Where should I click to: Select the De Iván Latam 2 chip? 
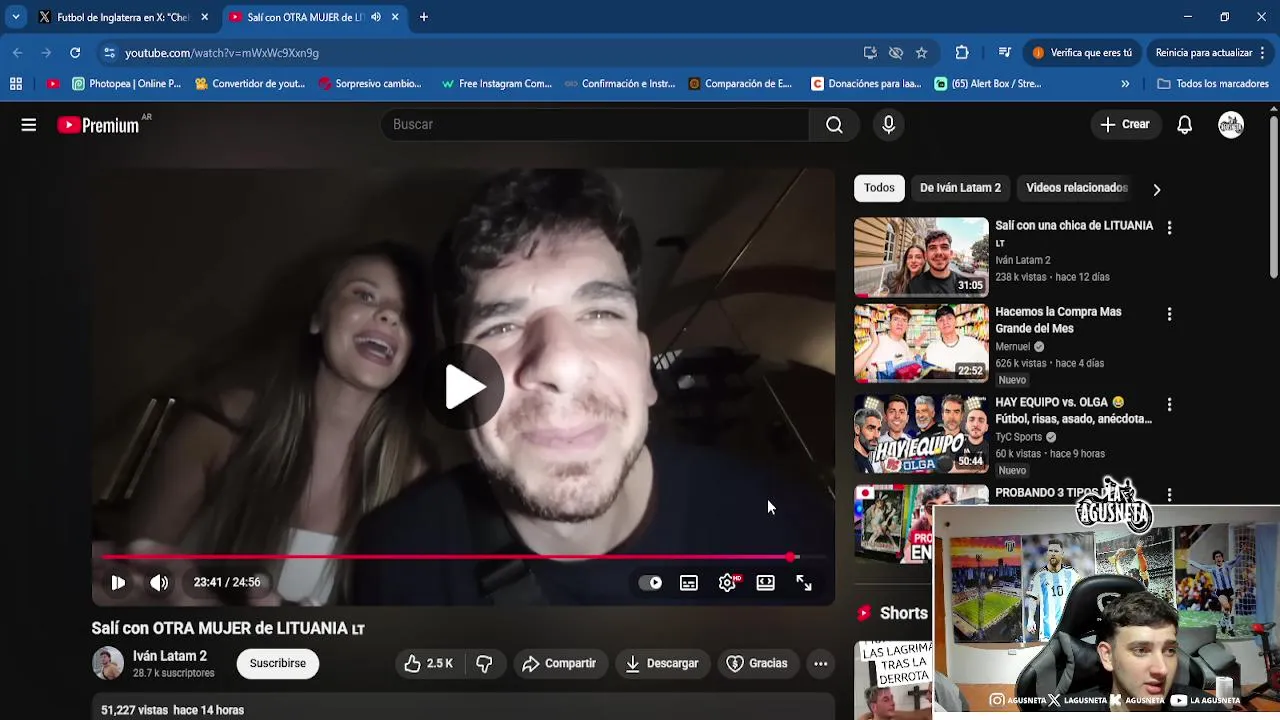point(960,188)
